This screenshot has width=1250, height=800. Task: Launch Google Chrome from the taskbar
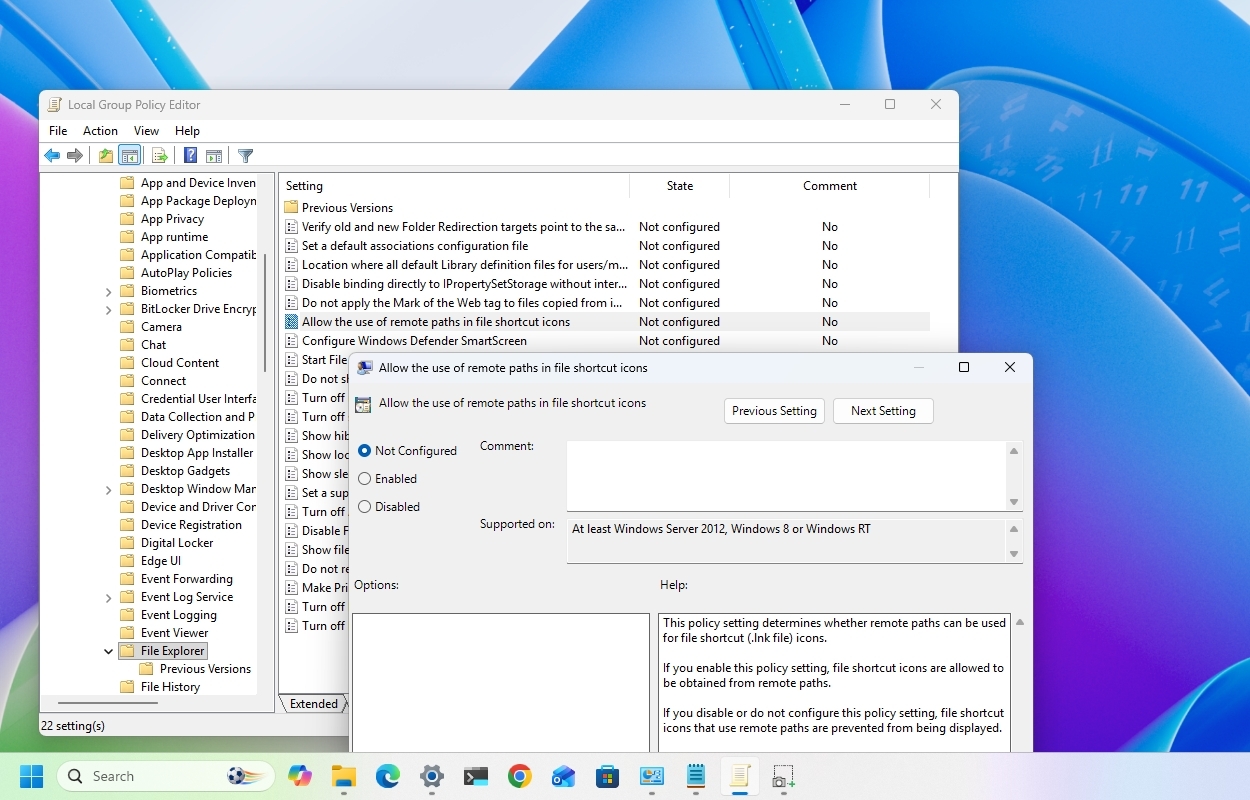click(x=519, y=776)
